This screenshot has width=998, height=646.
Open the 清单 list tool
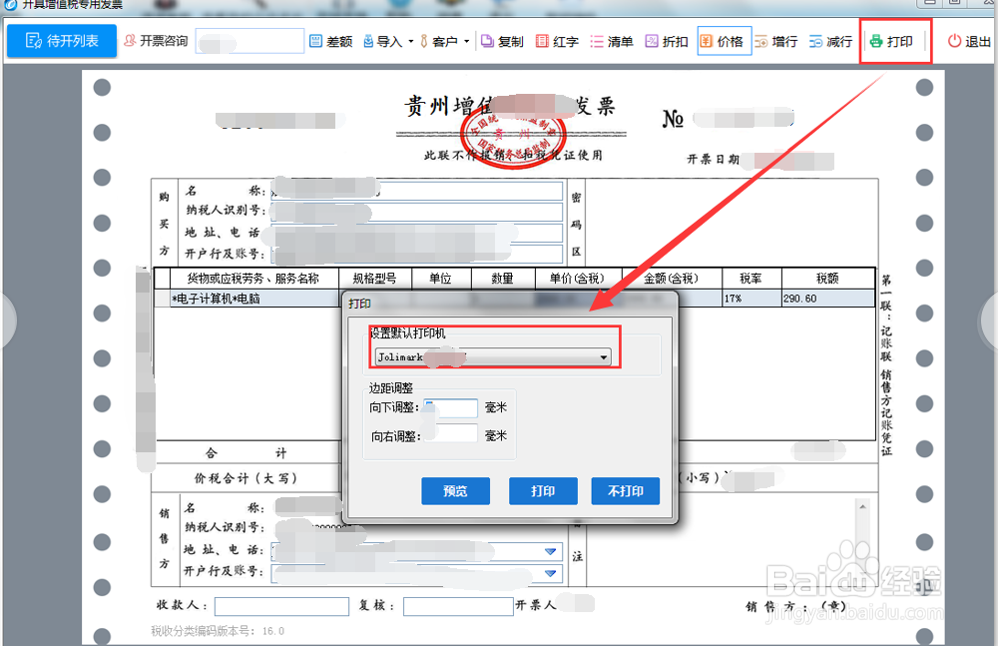pos(612,41)
